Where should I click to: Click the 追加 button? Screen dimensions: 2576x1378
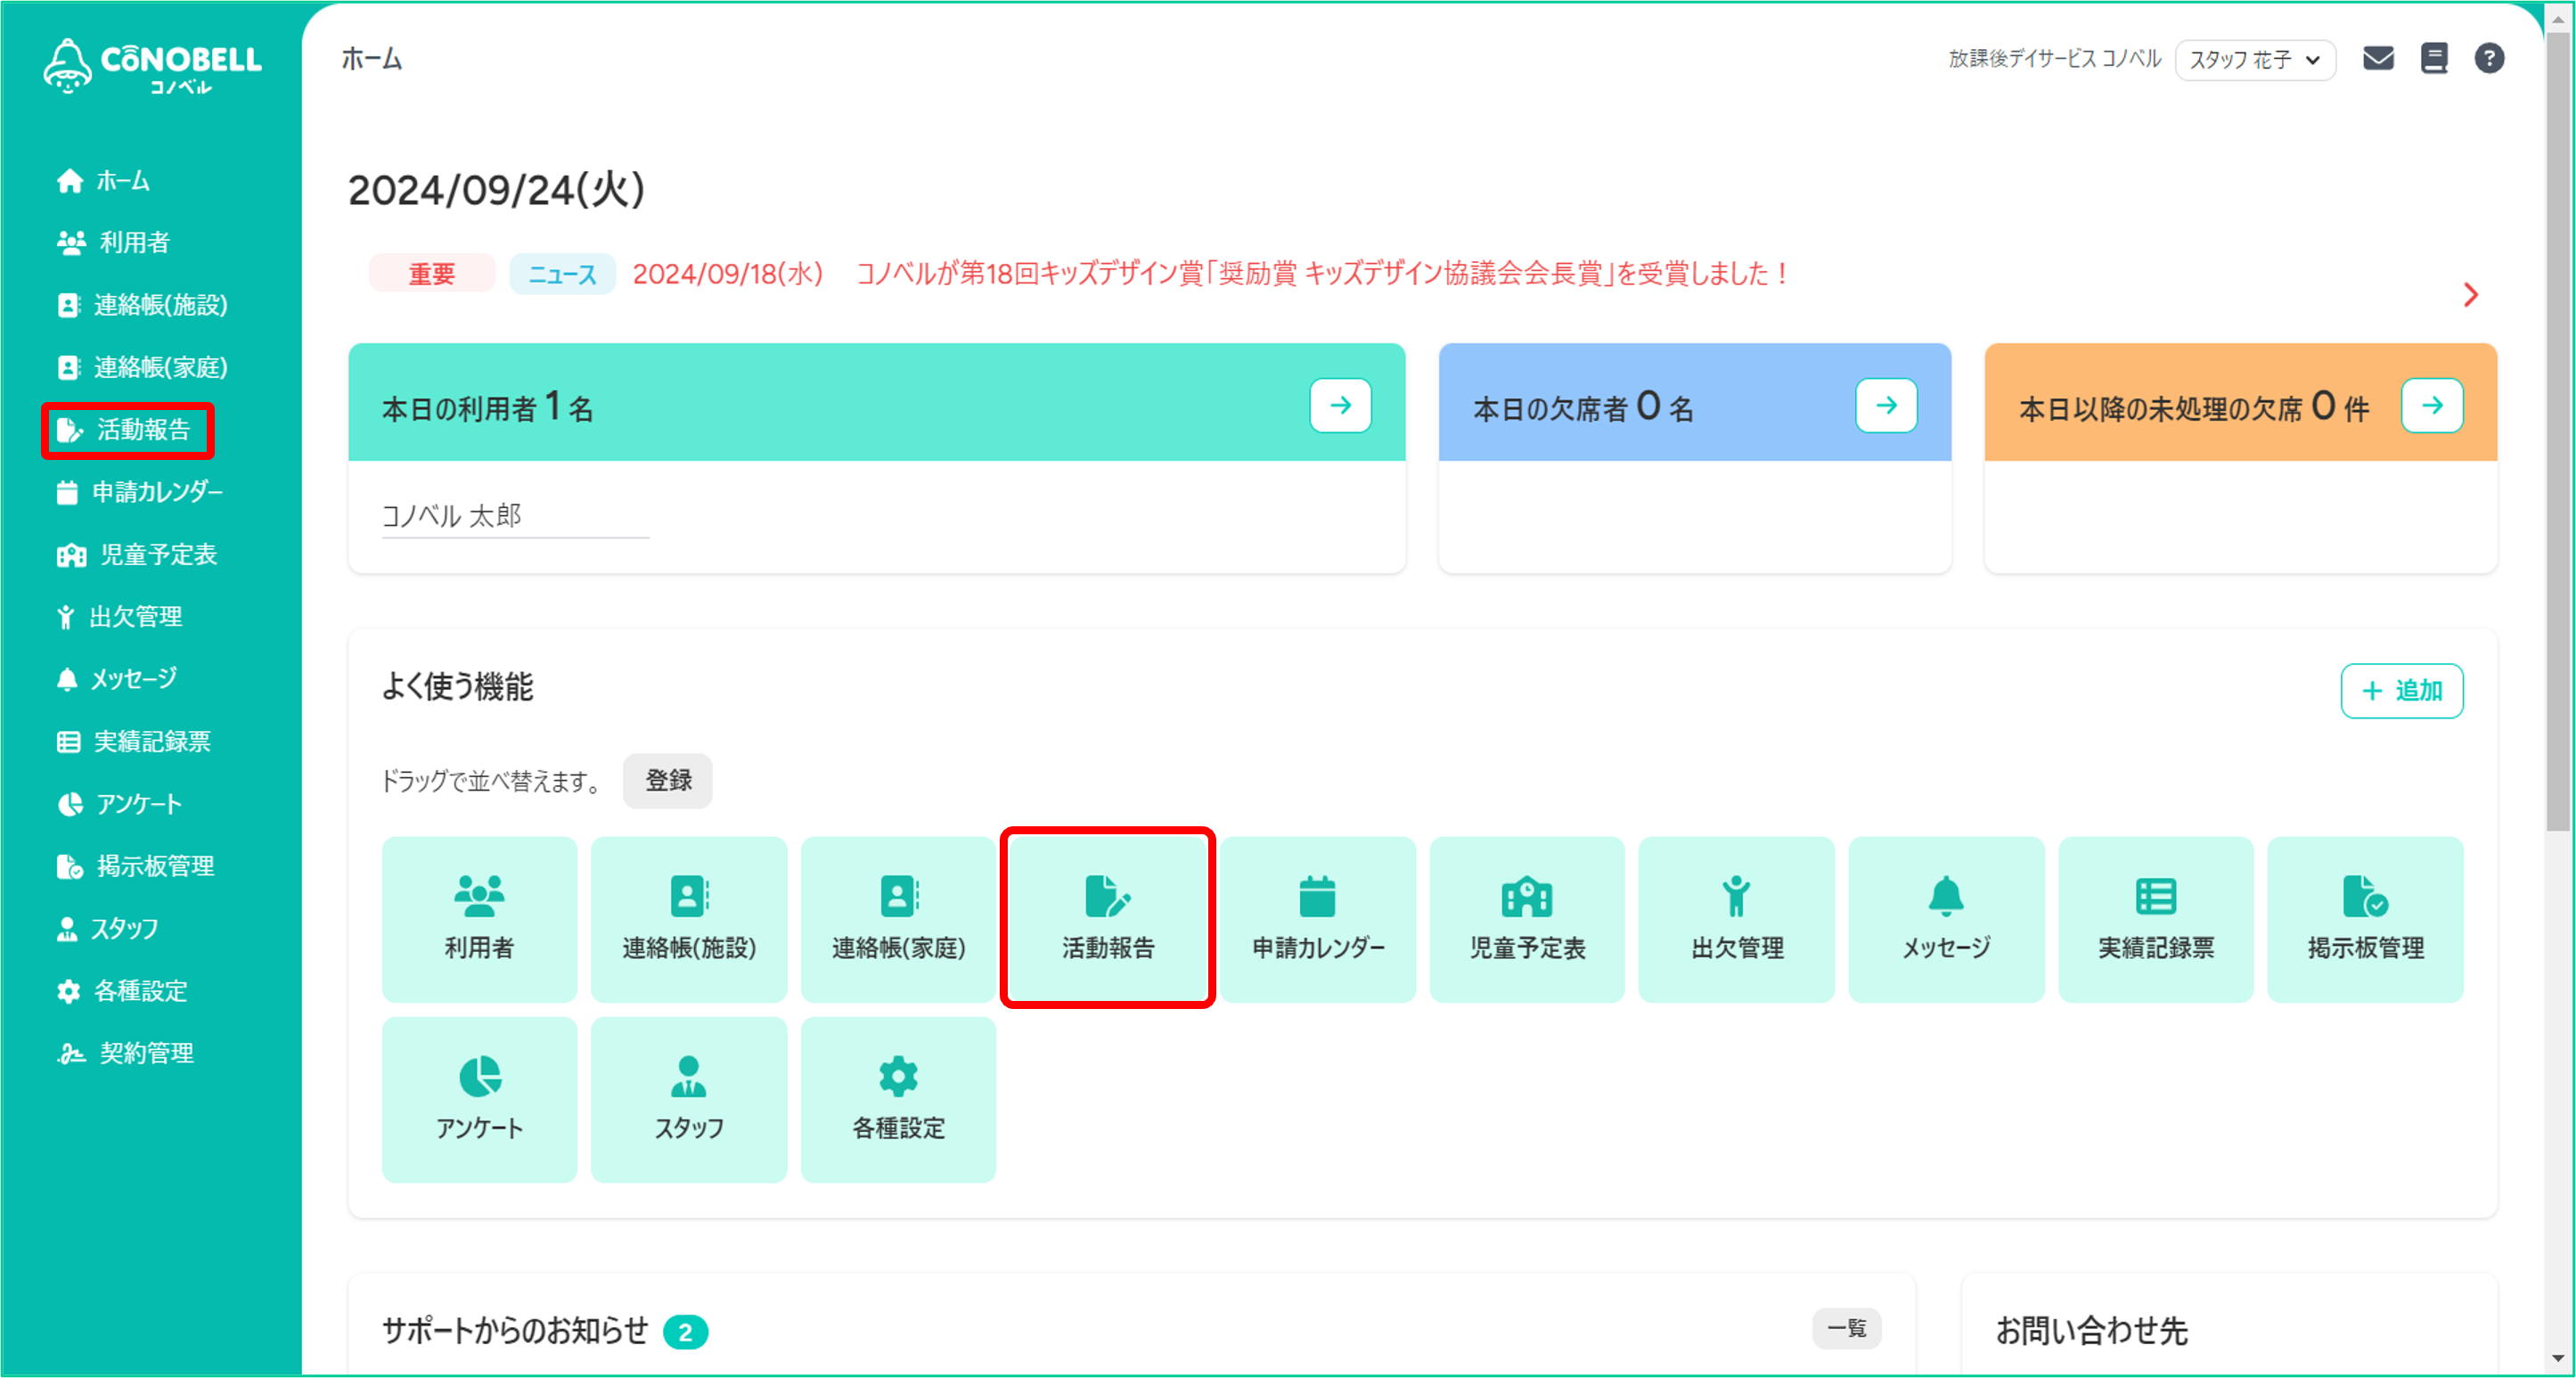2401,691
